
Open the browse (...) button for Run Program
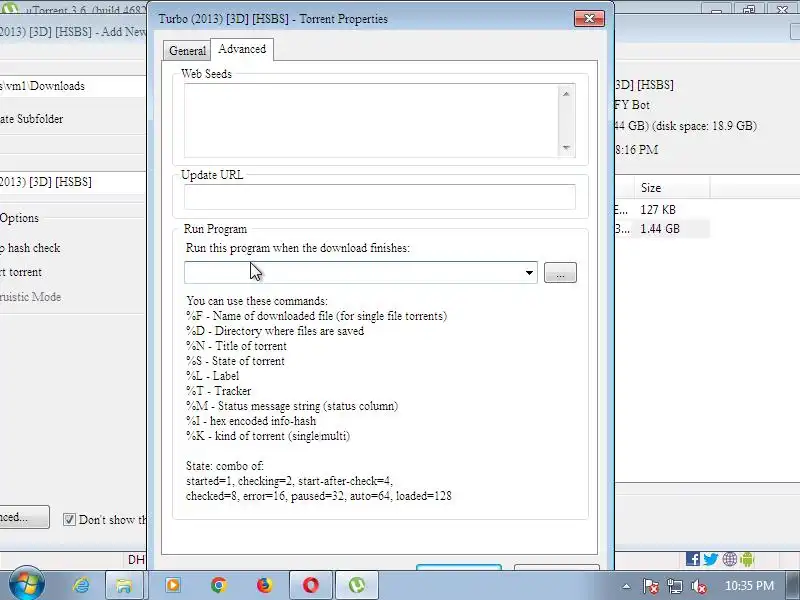pyautogui.click(x=560, y=272)
